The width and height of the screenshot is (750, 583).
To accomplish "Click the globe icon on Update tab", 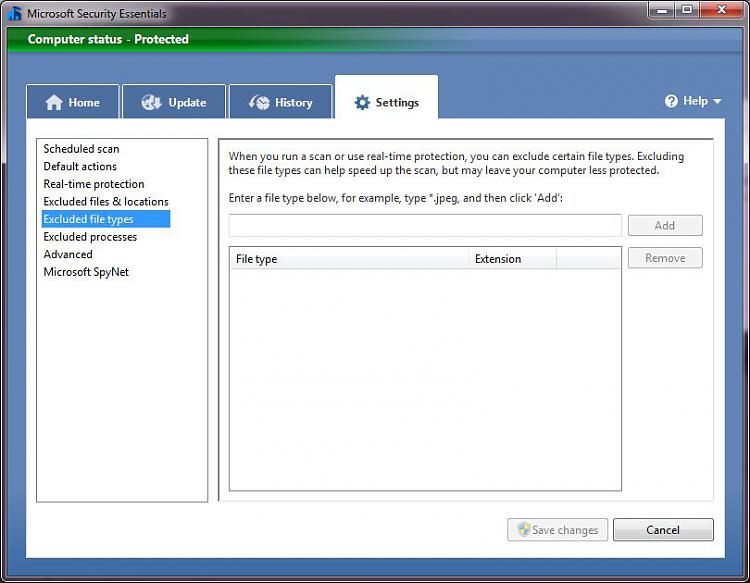I will pos(151,102).
